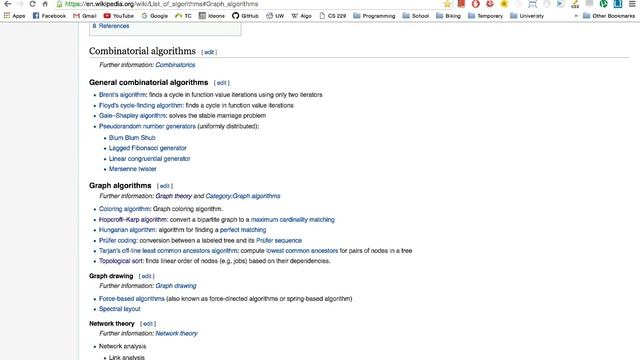640x360 pixels.
Task: Open the Graph theory link
Action: click(173, 196)
